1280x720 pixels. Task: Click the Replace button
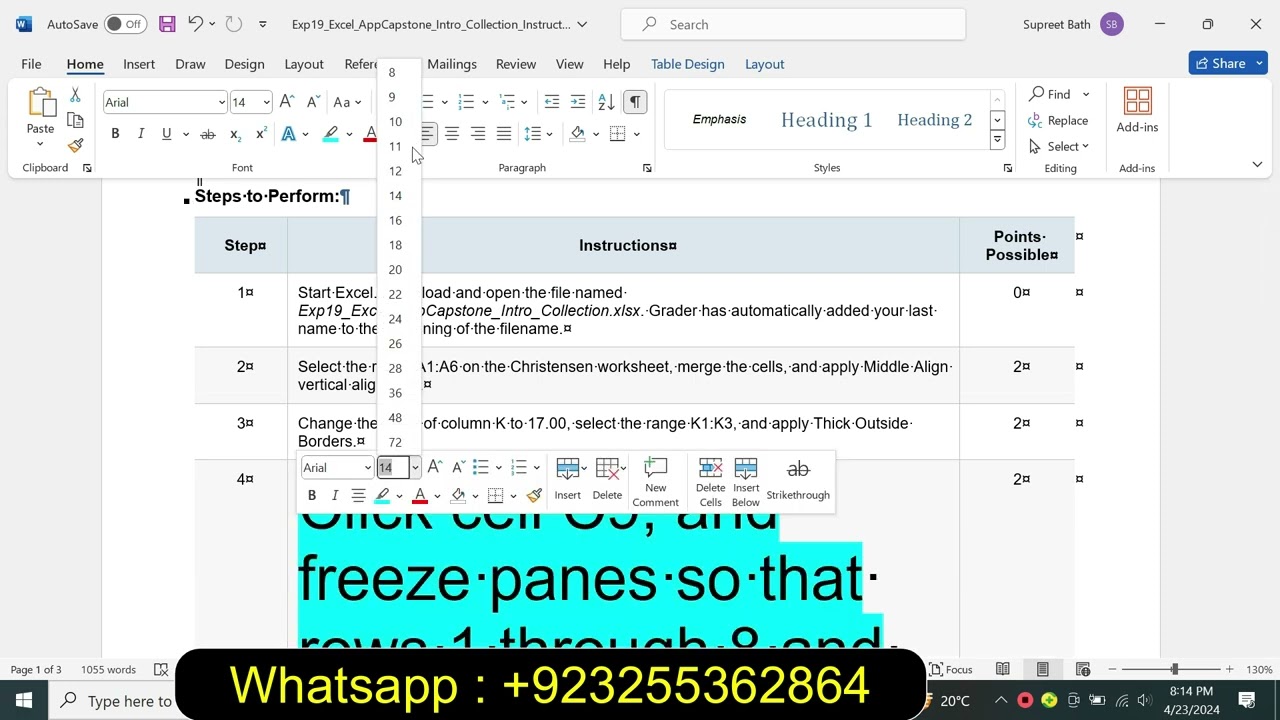tap(1058, 120)
